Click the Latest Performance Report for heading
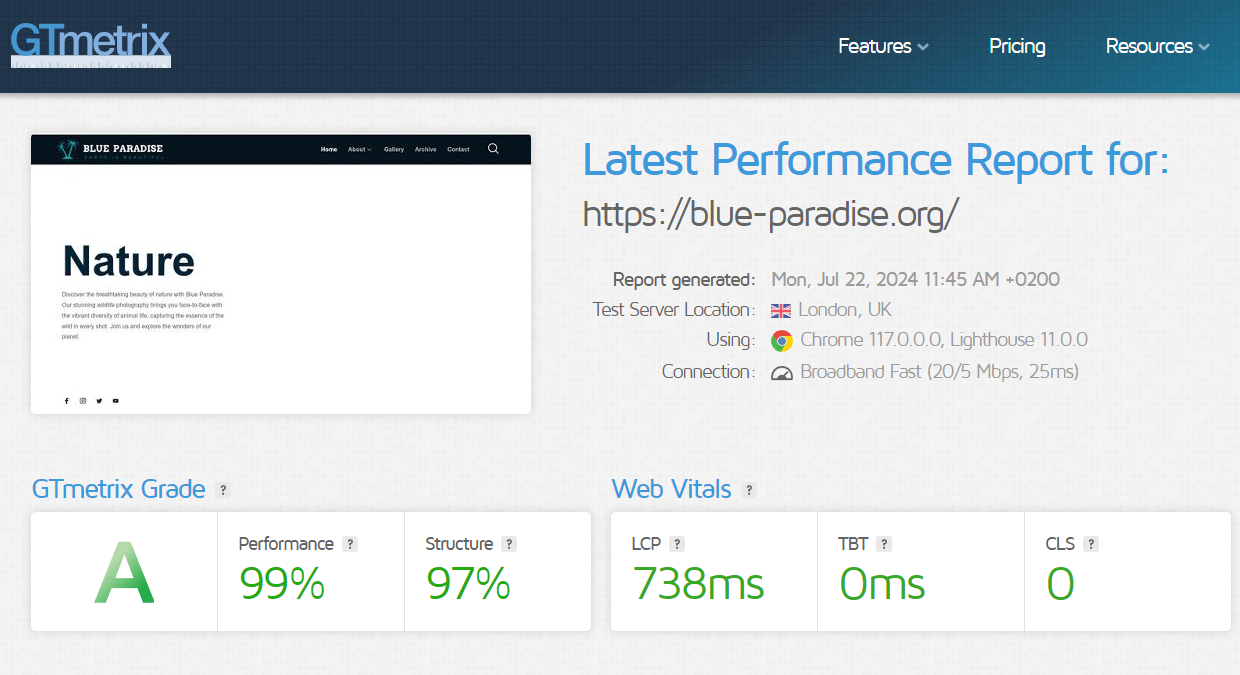The width and height of the screenshot is (1240, 675). [876, 160]
